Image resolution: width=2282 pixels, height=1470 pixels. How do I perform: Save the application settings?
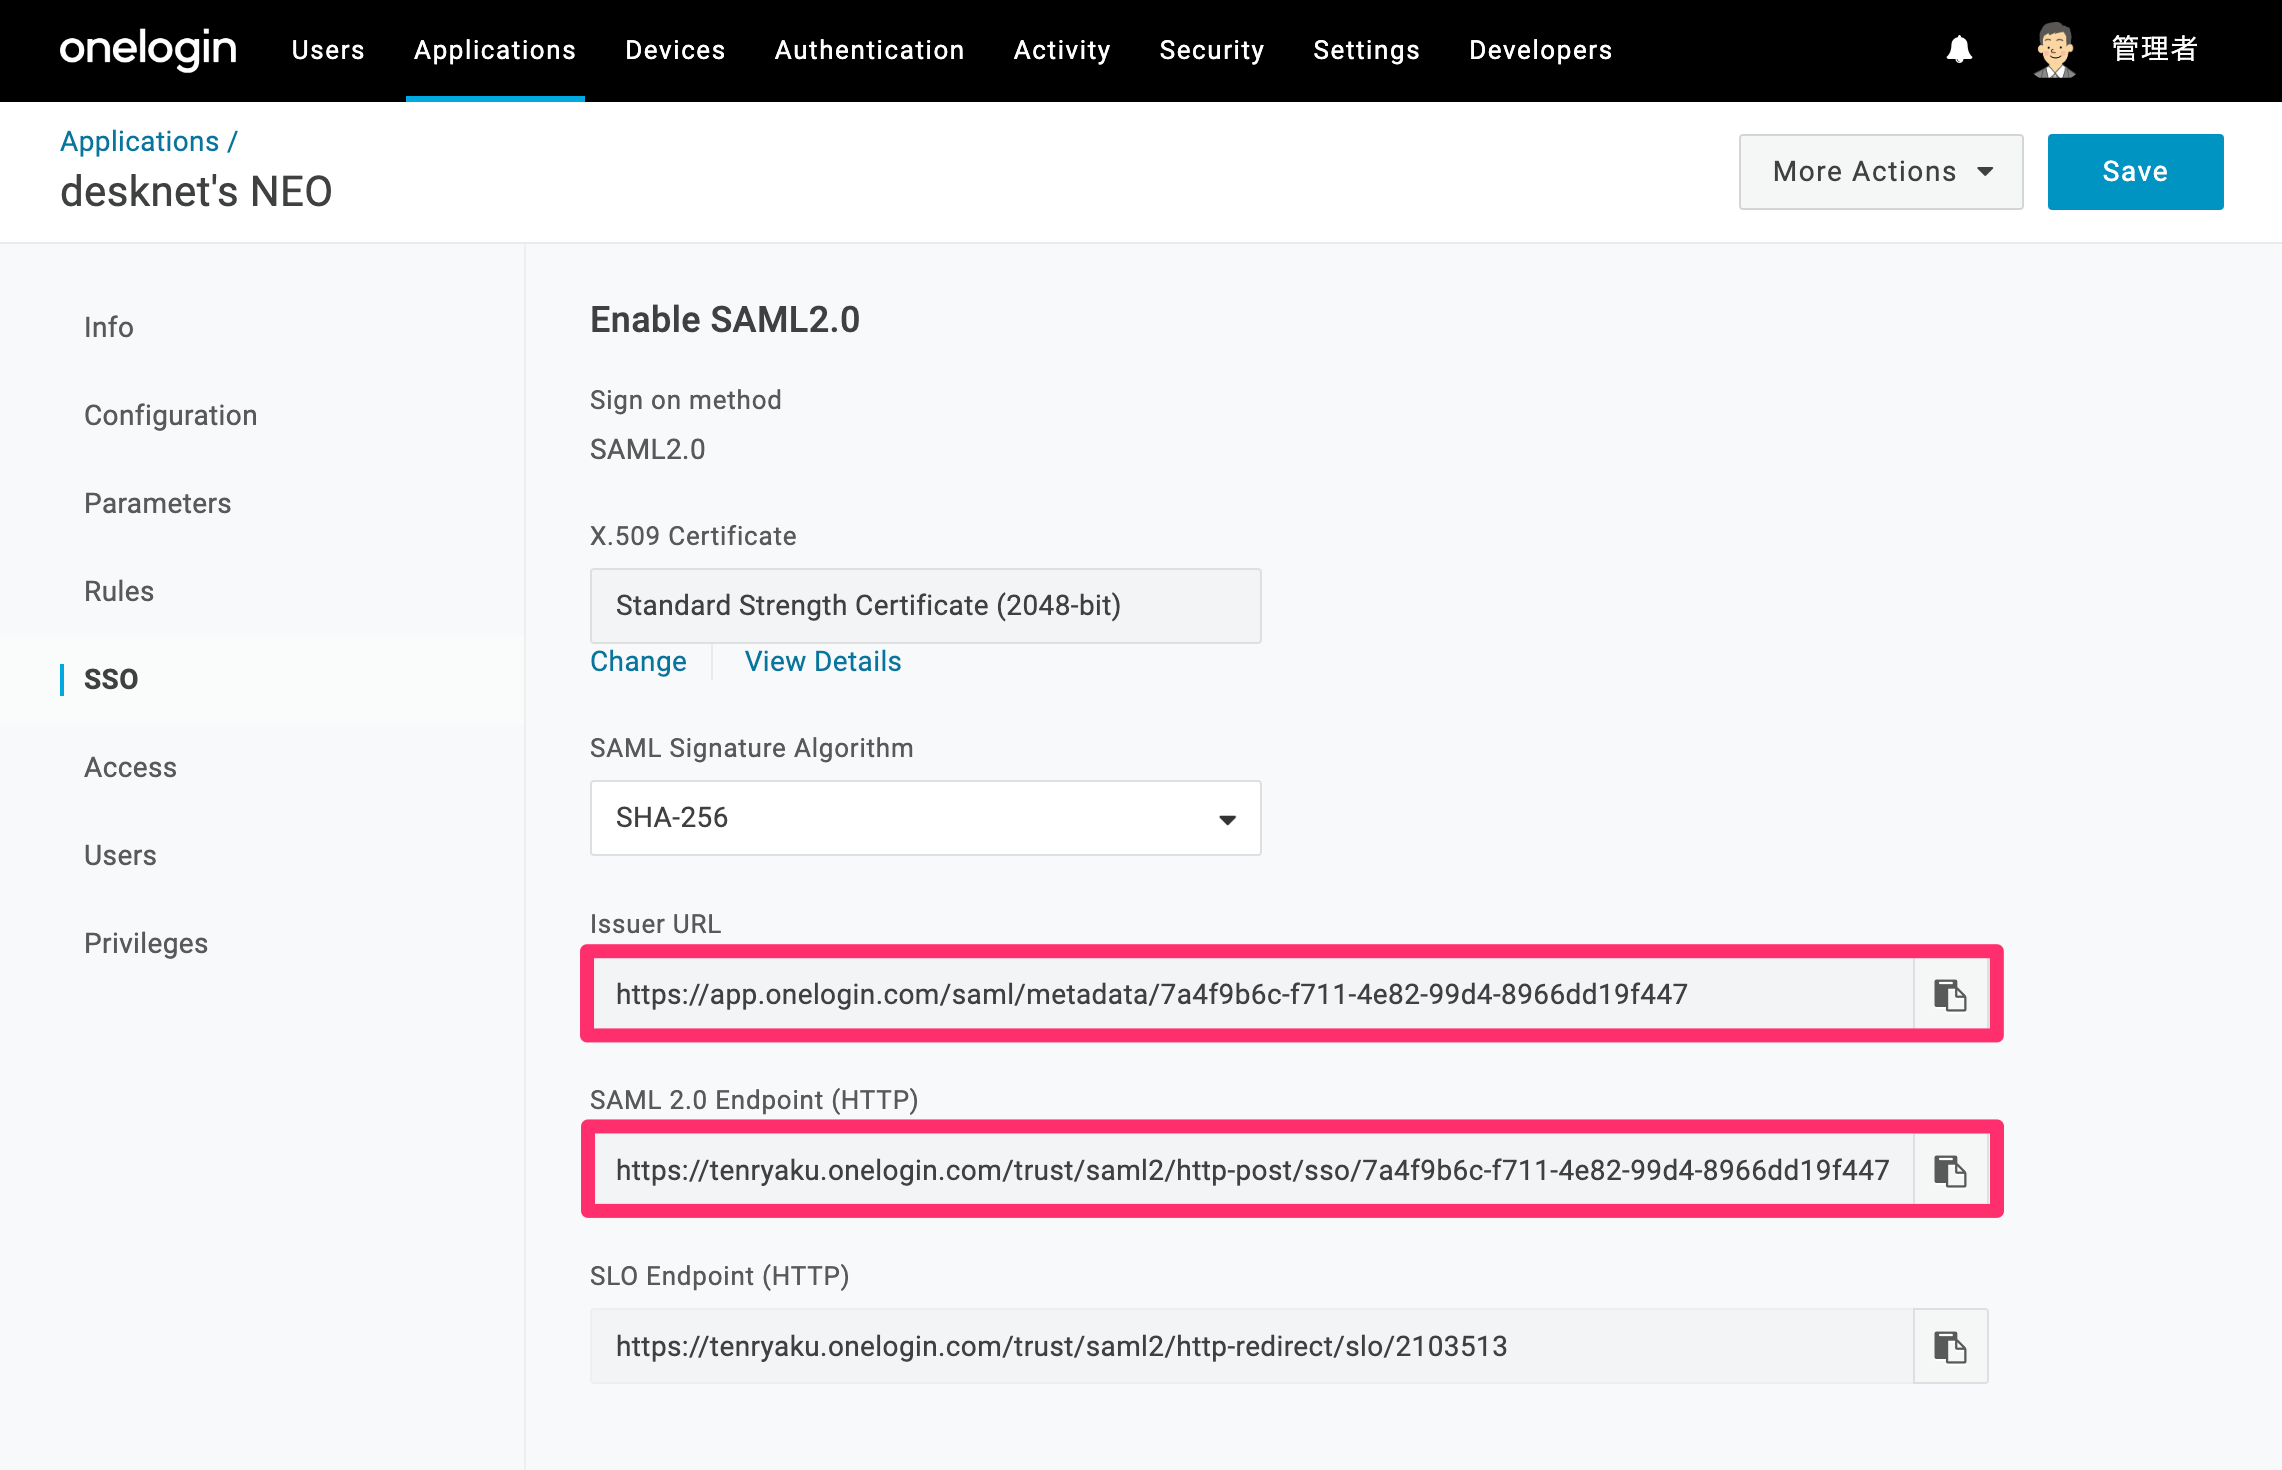point(2135,172)
